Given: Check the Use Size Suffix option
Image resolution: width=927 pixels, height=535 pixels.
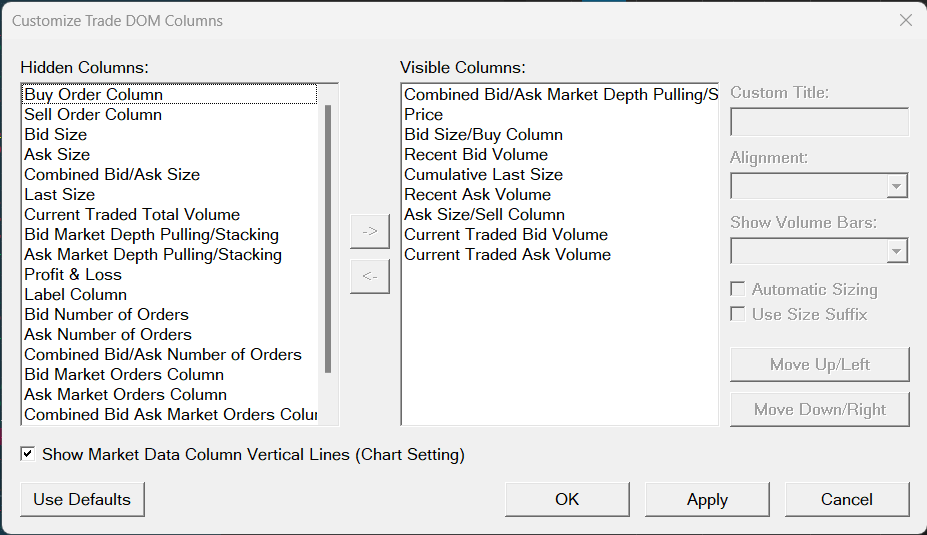Looking at the screenshot, I should tap(738, 314).
